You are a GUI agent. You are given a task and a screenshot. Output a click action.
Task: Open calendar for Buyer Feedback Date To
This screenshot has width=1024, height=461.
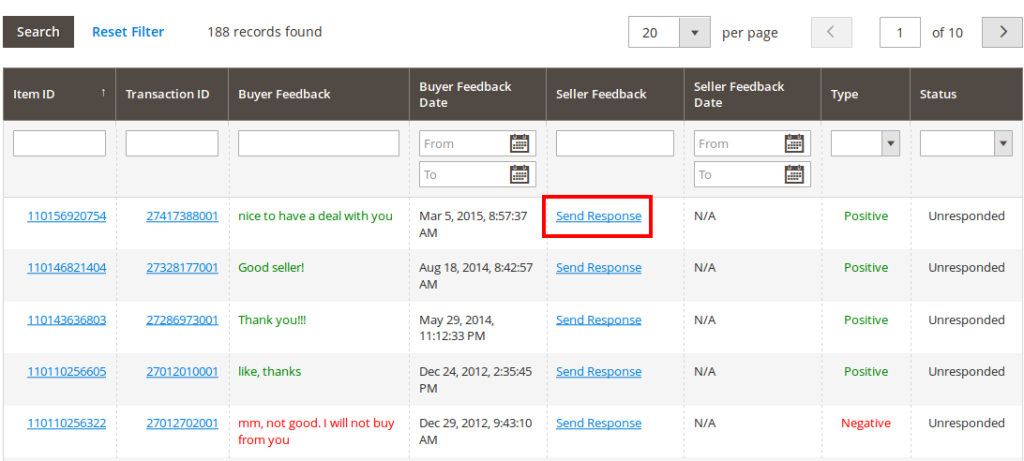519,175
